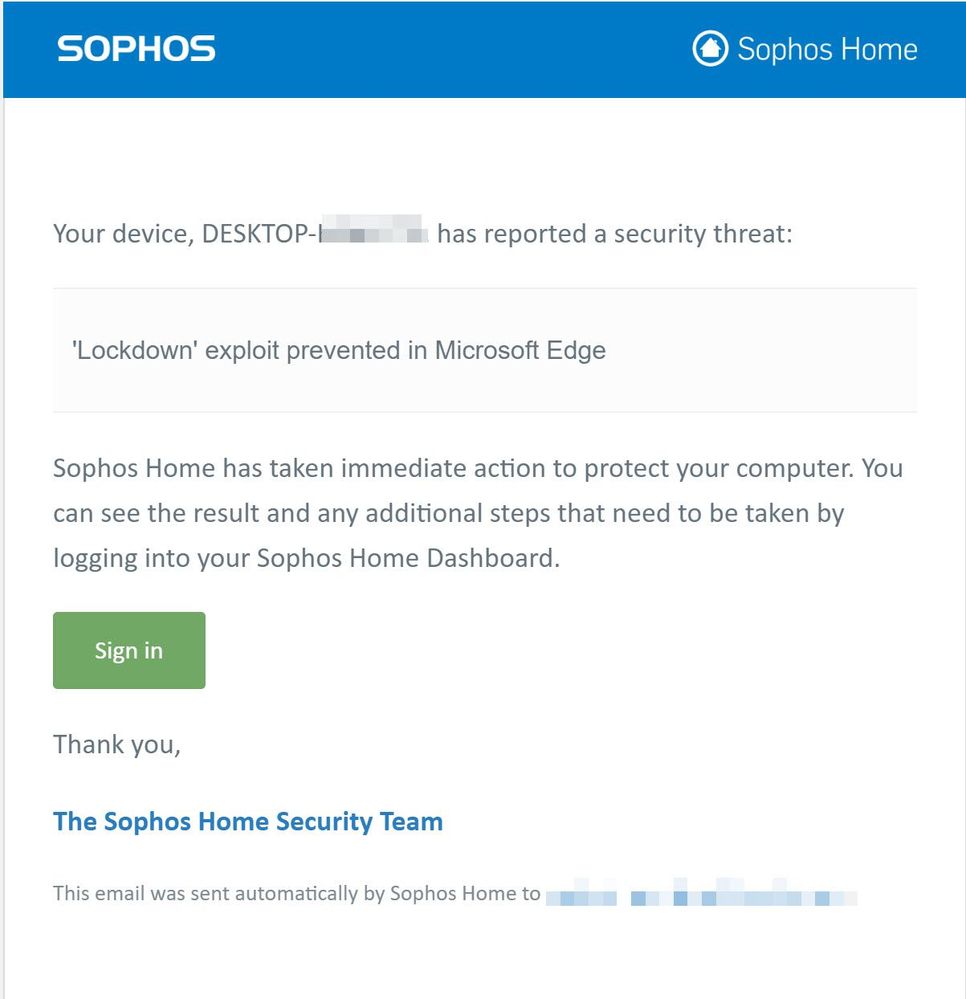The image size is (966, 999).
Task: Click the Microsoft Edge text in alert
Action: [520, 350]
